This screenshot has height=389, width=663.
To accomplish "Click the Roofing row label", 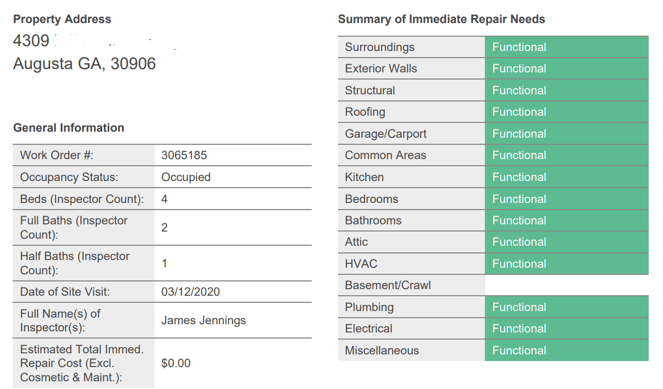I will coord(365,112).
